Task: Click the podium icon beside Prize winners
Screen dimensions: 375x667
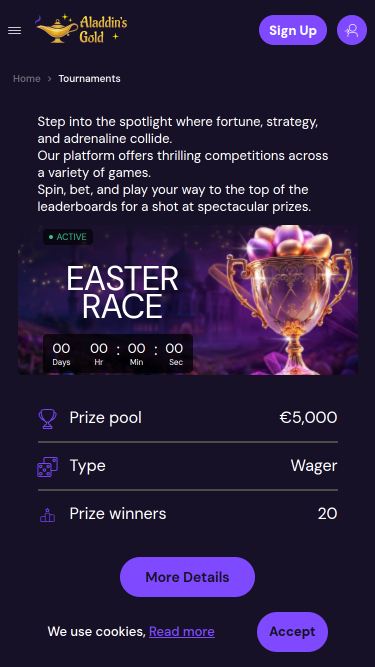Action: tap(47, 515)
